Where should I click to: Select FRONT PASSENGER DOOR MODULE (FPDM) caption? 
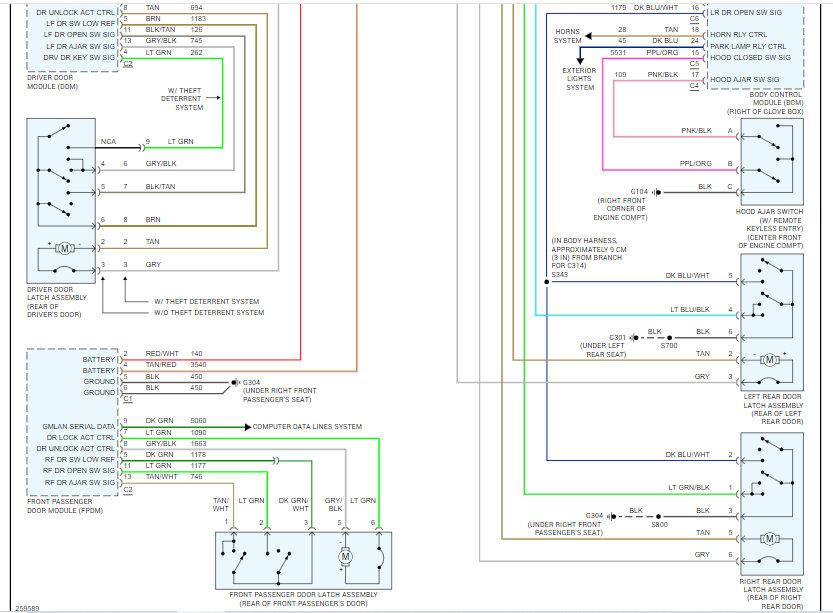(x=65, y=506)
